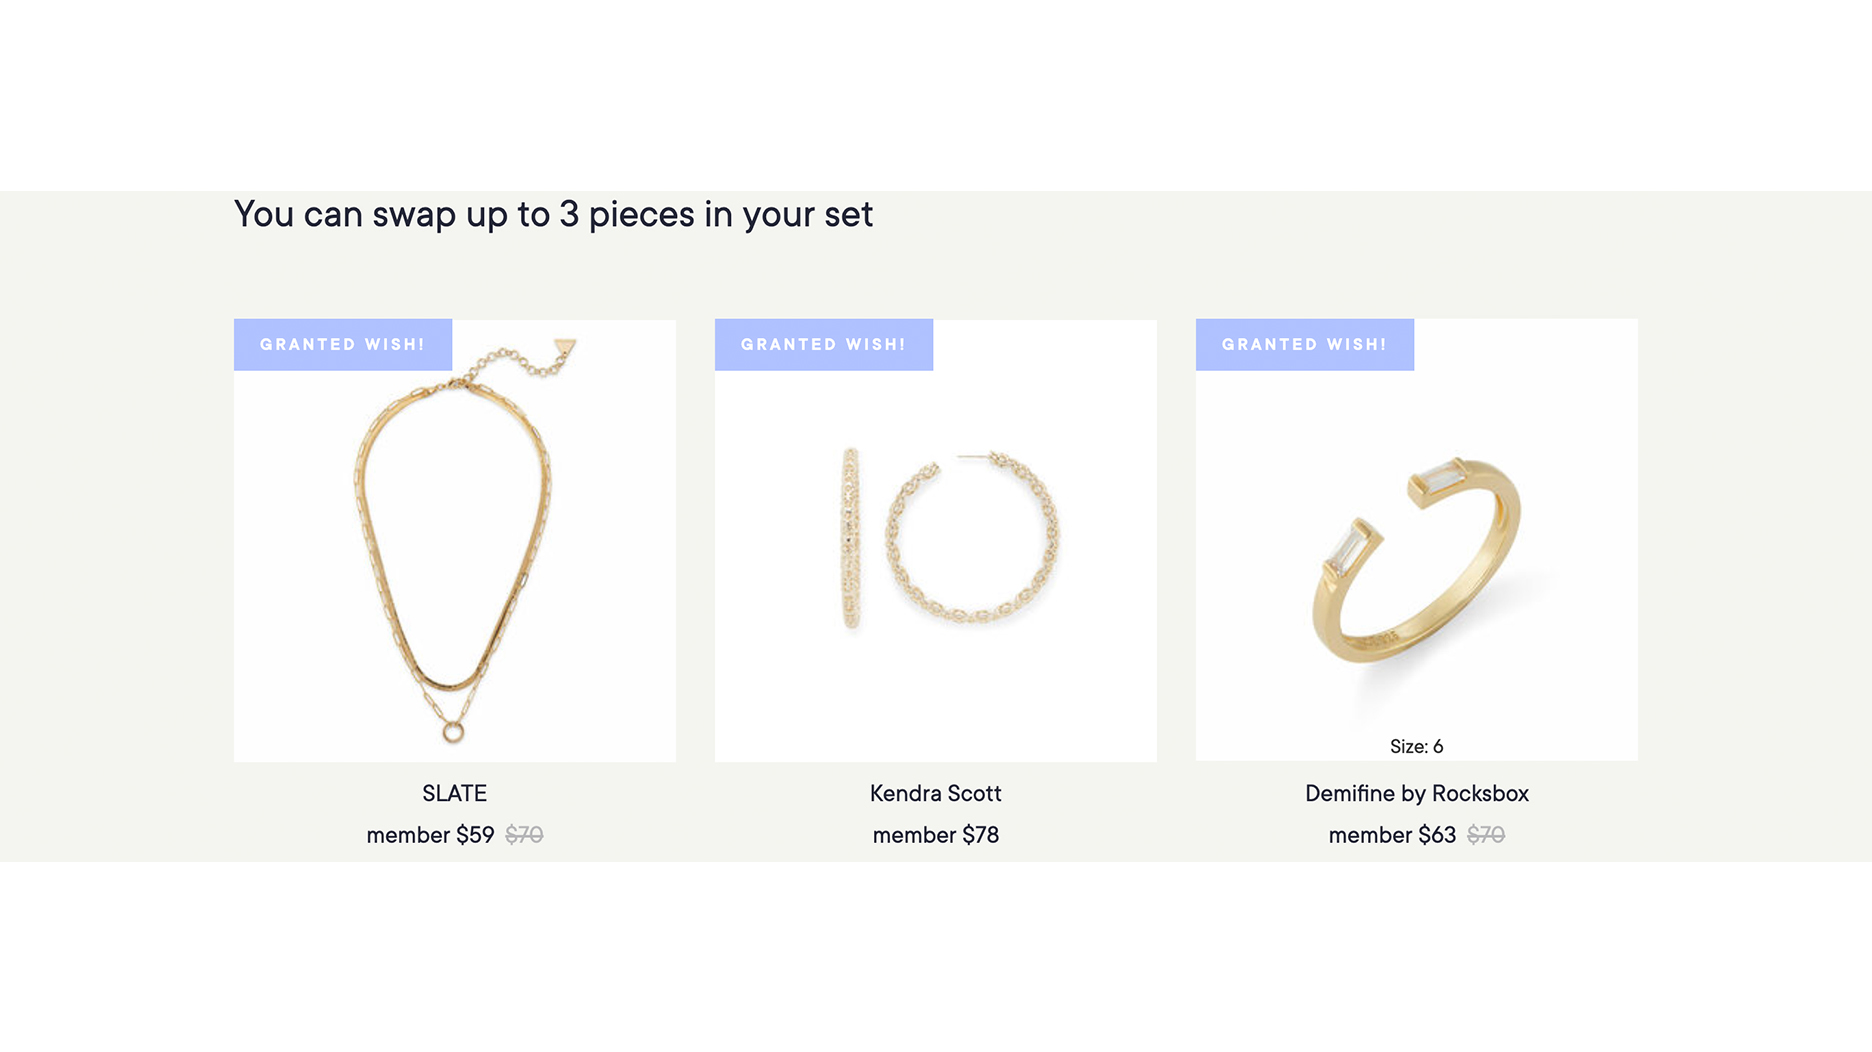Image resolution: width=1872 pixels, height=1052 pixels.
Task: Click Granted Wish badge on Demifine ring
Action: pyautogui.click(x=1305, y=345)
